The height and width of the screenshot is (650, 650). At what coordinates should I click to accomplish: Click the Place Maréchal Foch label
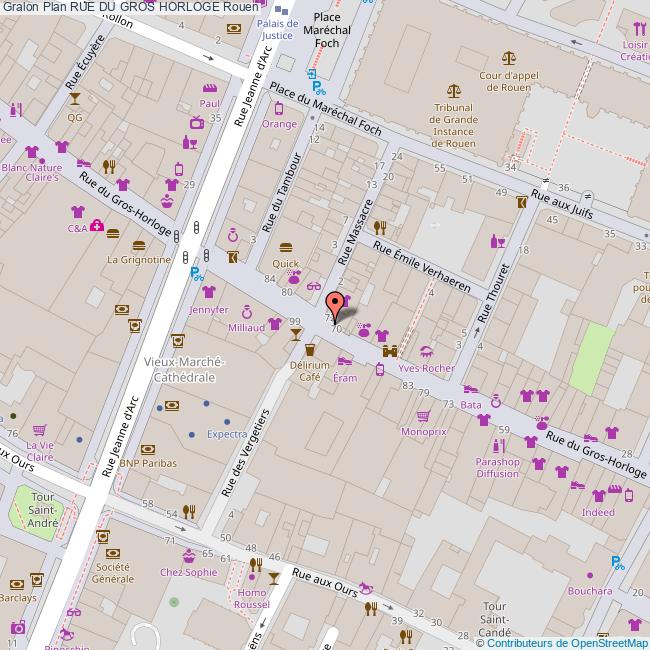328,30
